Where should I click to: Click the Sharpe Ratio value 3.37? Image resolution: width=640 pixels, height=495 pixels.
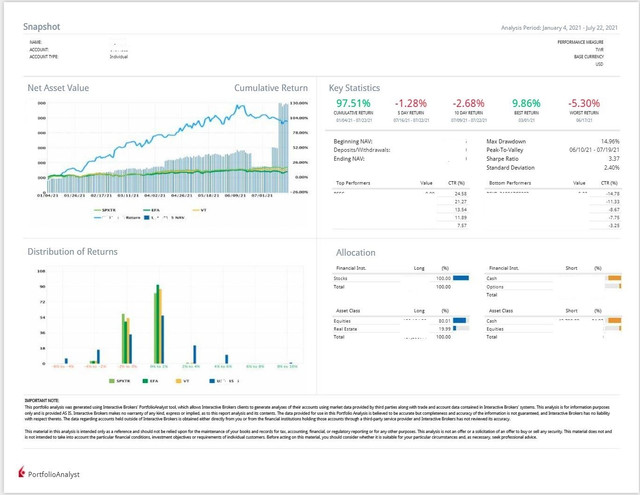pyautogui.click(x=614, y=159)
